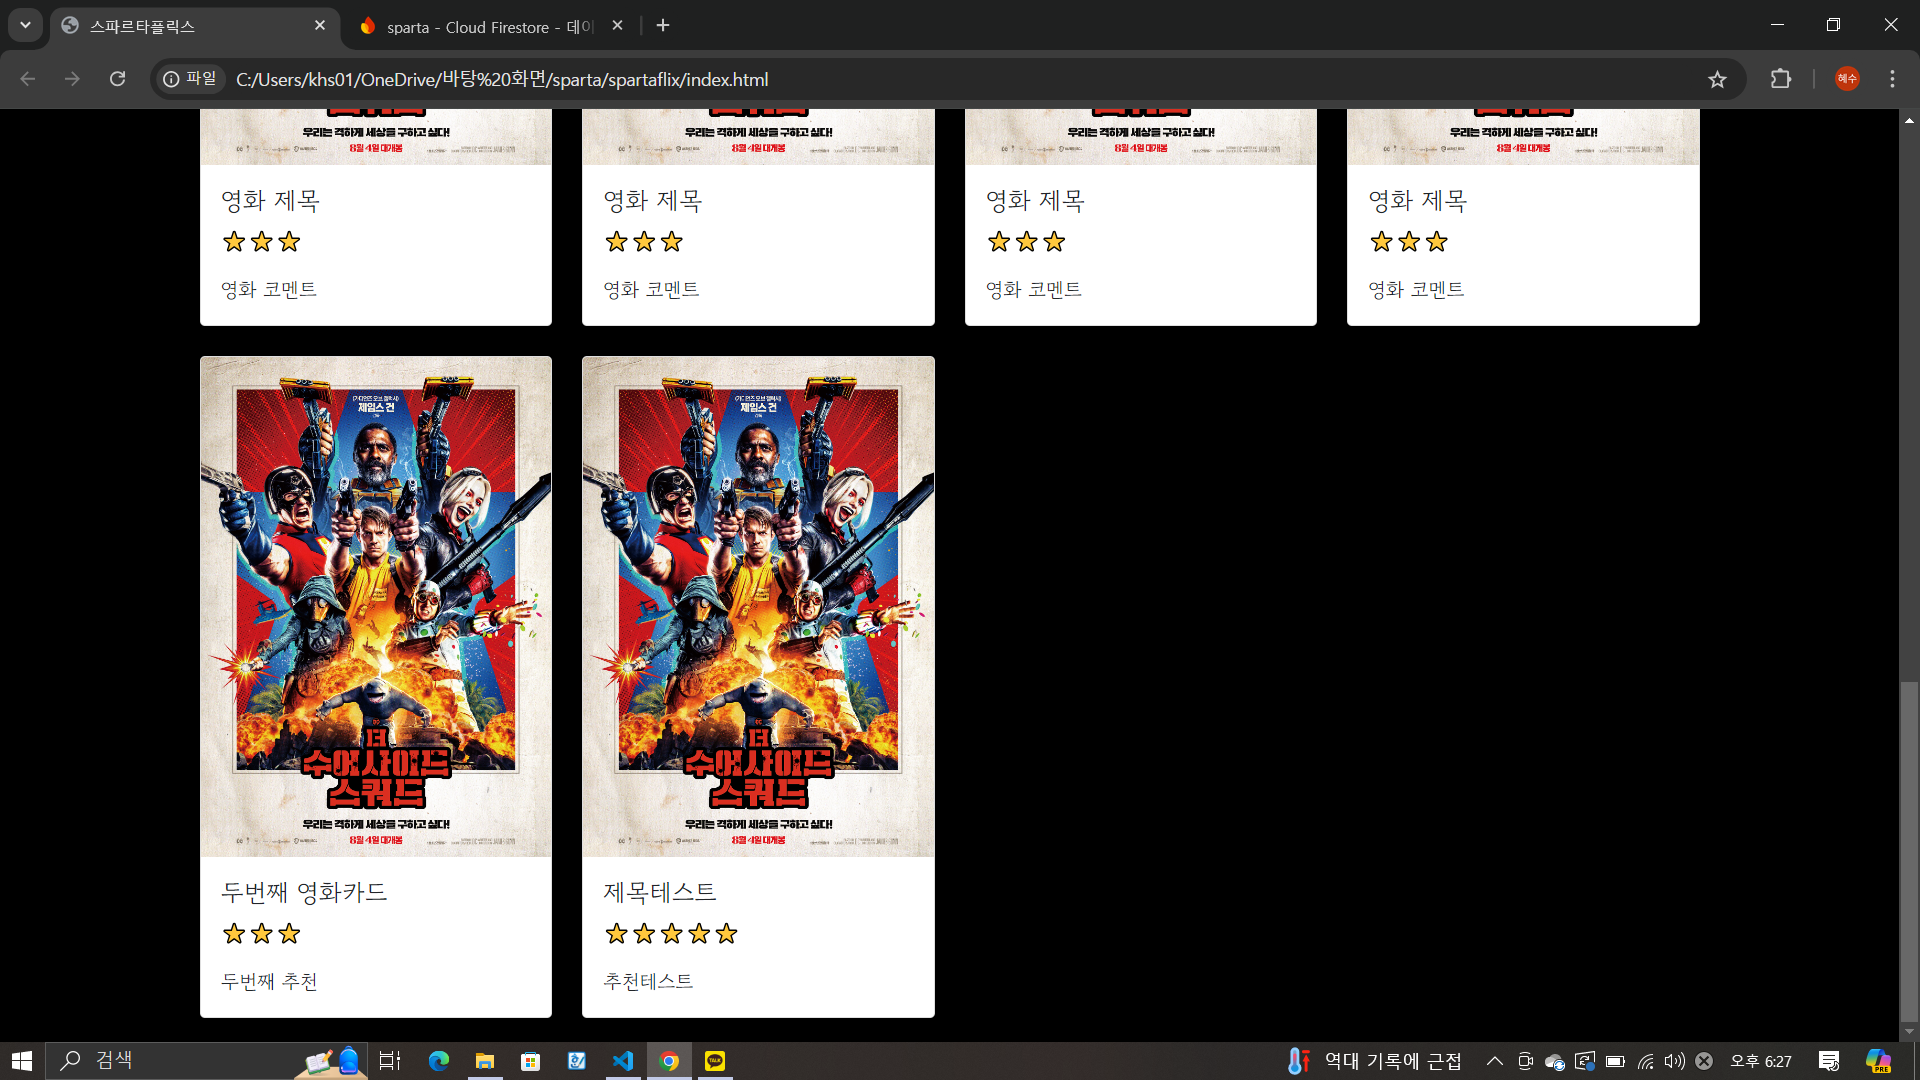Switch to the sparta - Cloud Firestore tab

point(492,26)
